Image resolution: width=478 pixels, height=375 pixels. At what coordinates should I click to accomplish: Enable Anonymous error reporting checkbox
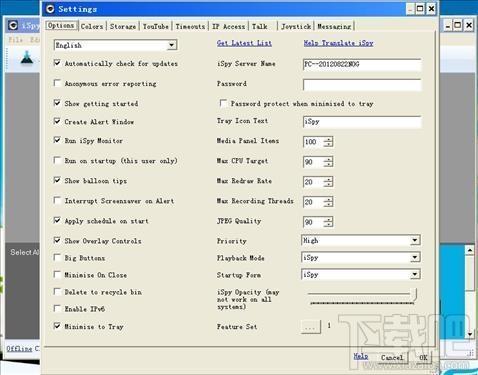57,83
